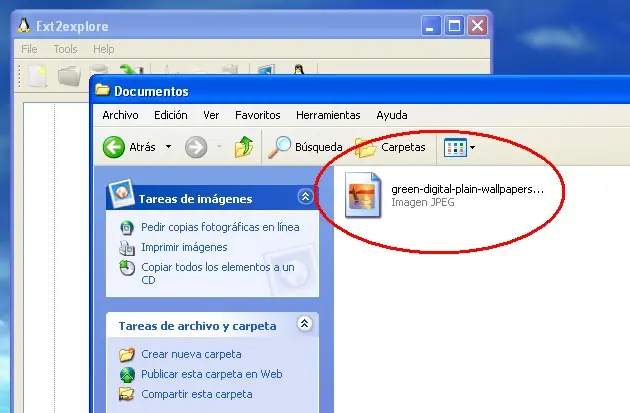Click Compartir esta carpeta link
Screen dimensions: 630x413
197,395
